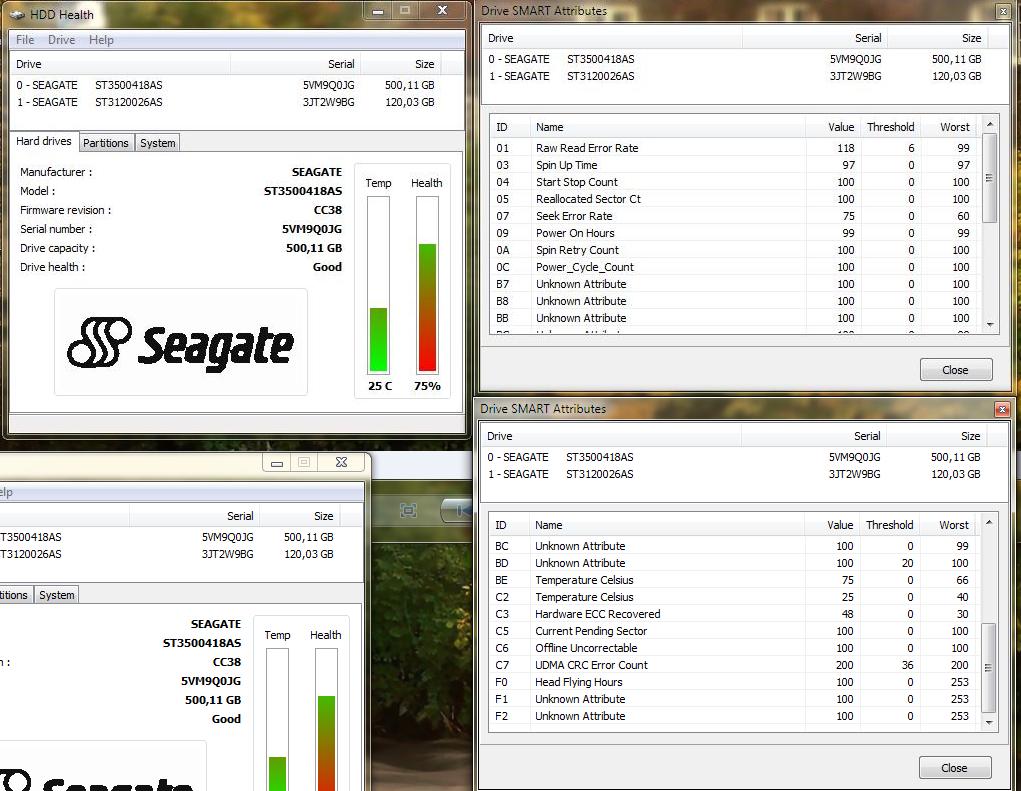Viewport: 1021px width, 791px height.
Task: Select the Power On Hours row
Action: pos(735,233)
